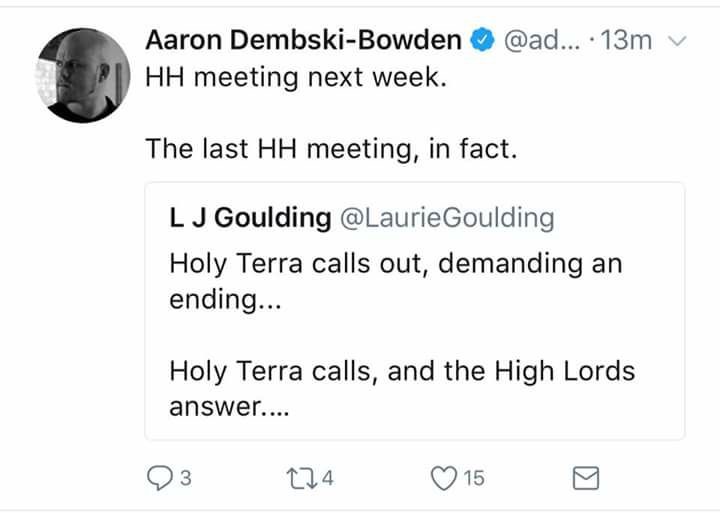Viewport: 720px width, 513px height.
Task: Open the tweet options chevron menu
Action: (x=675, y=41)
